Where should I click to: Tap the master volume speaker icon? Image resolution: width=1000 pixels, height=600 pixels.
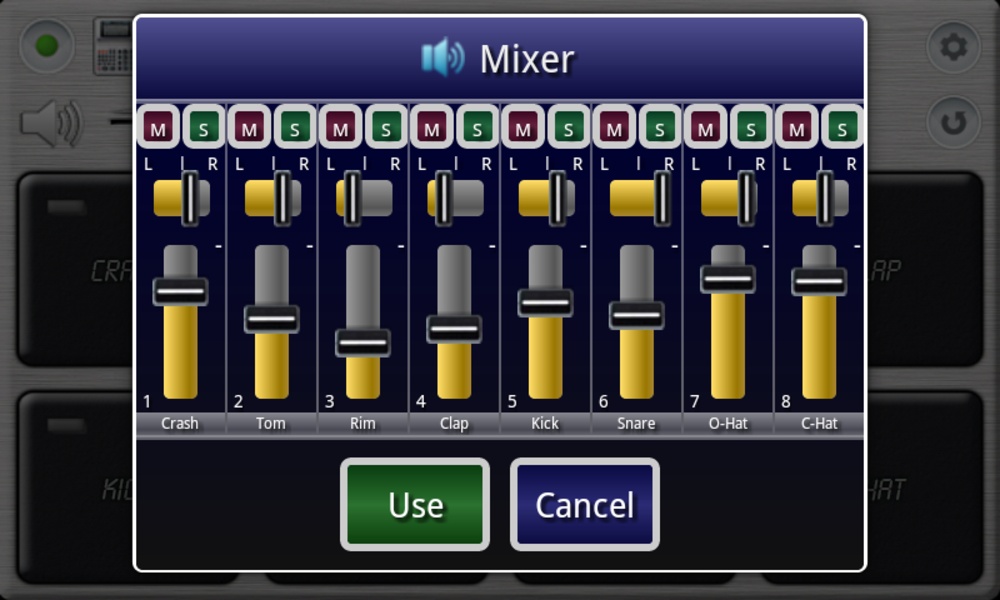[x=51, y=122]
